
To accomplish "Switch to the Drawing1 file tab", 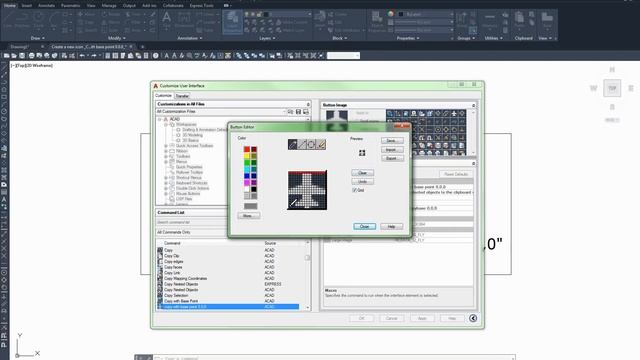I will point(20,47).
